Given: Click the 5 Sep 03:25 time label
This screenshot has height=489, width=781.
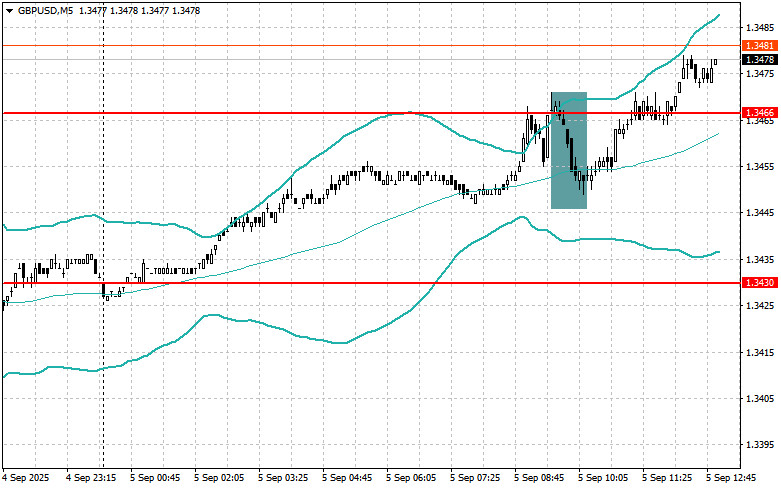Looking at the screenshot, I should tap(283, 478).
